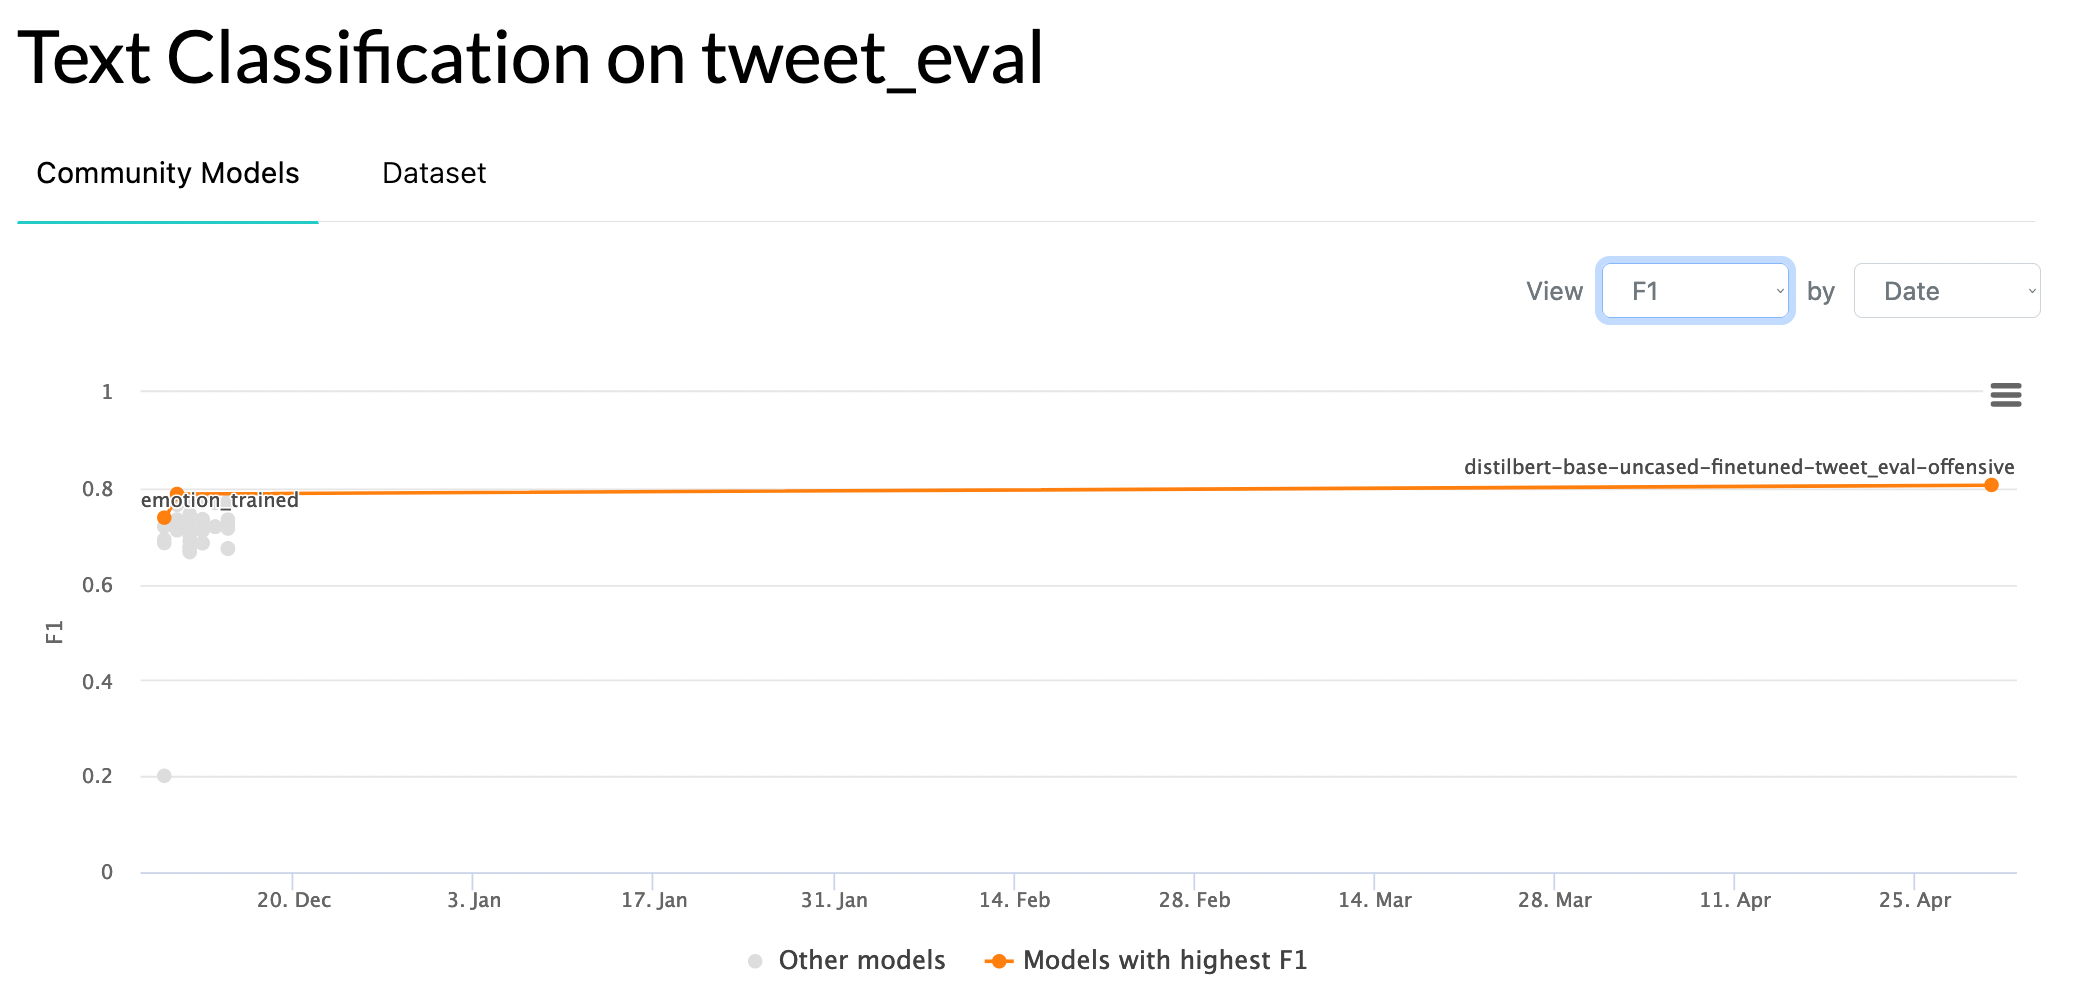Open the chart hamburger context menu
The height and width of the screenshot is (1008, 2082).
(2005, 395)
